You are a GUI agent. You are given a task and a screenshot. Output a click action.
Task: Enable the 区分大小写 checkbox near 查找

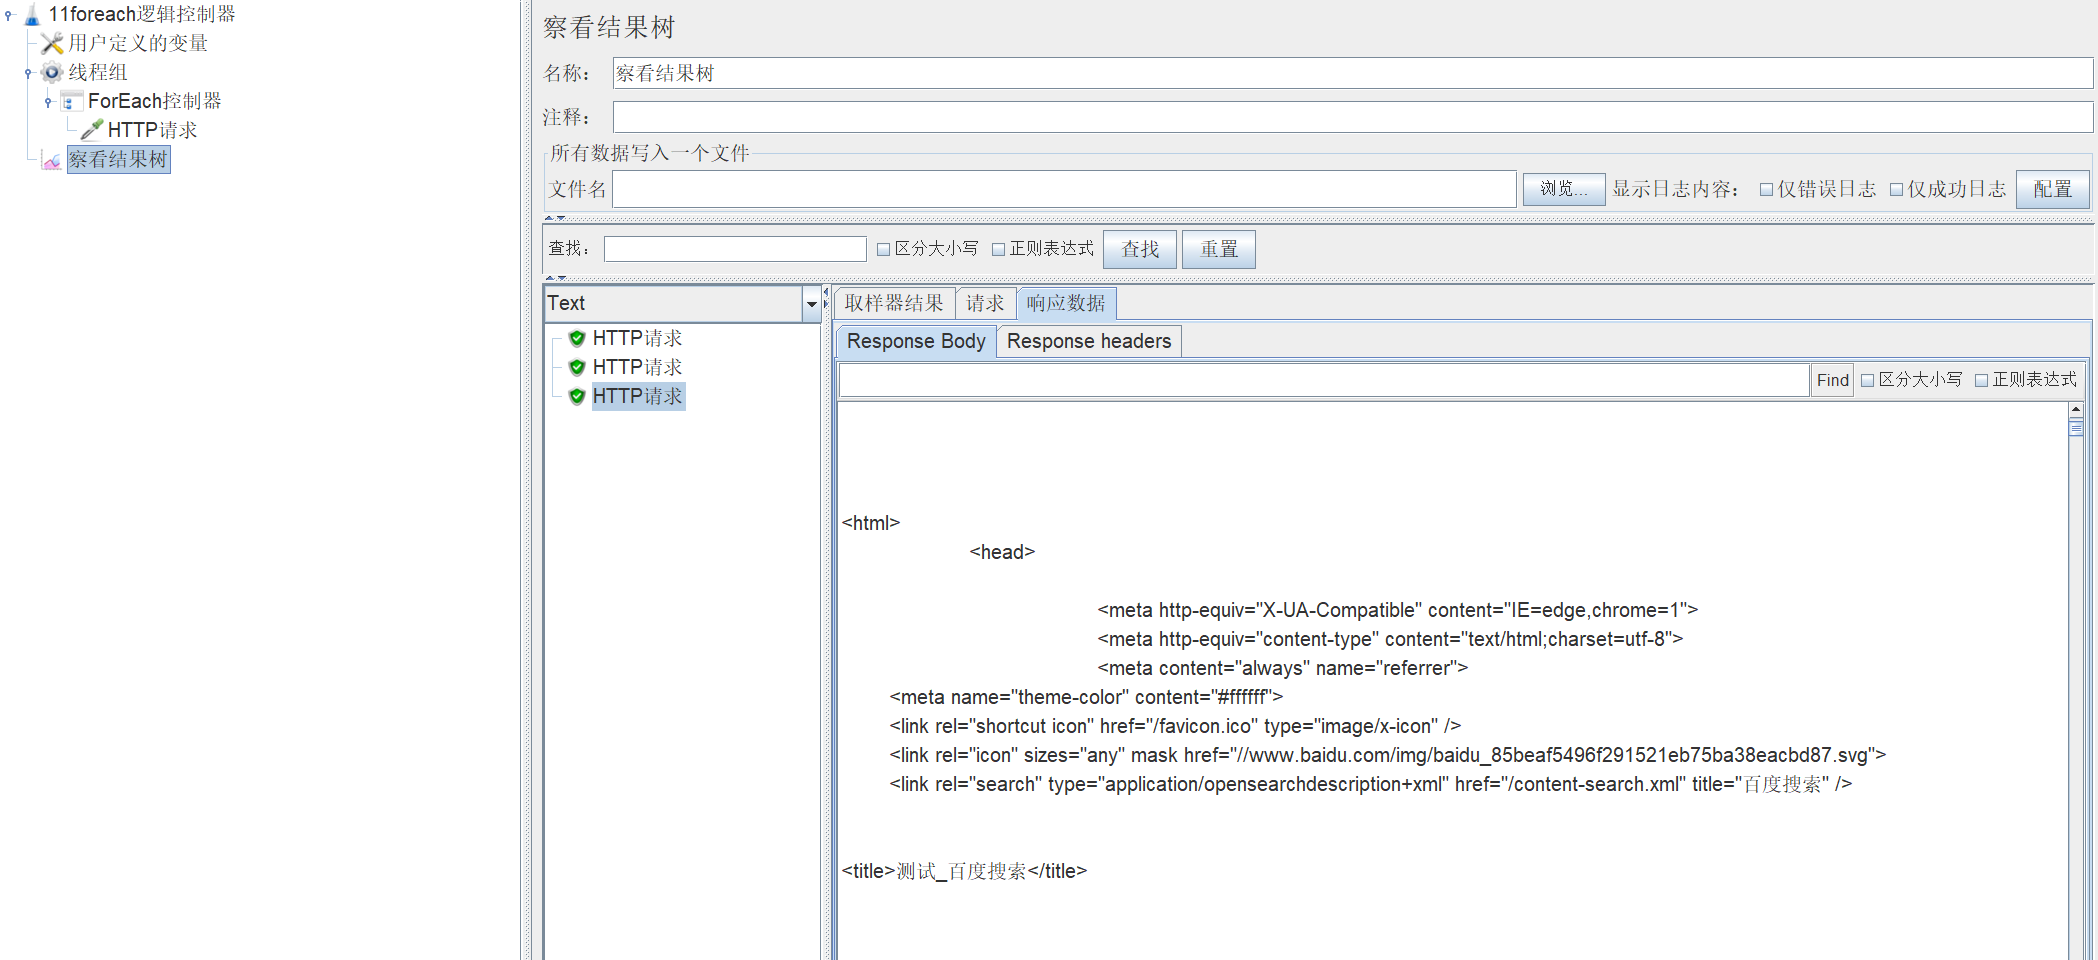[x=883, y=248]
